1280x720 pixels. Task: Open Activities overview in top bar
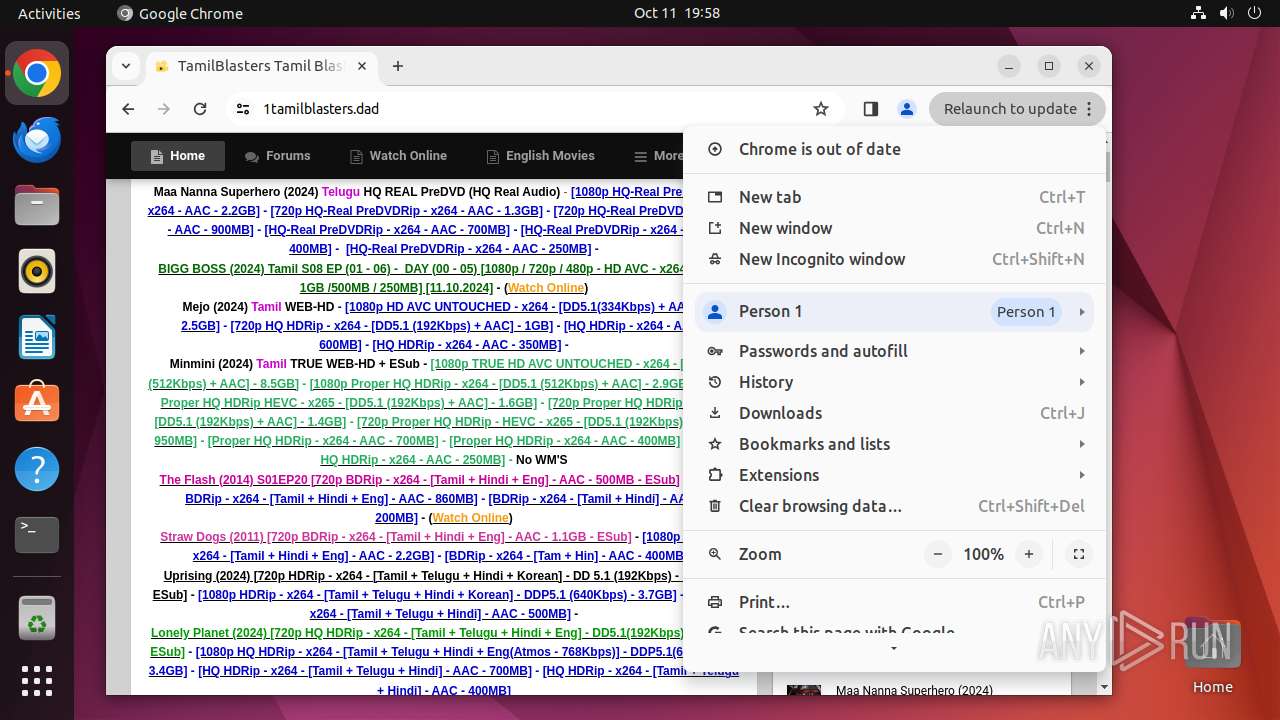(x=49, y=13)
